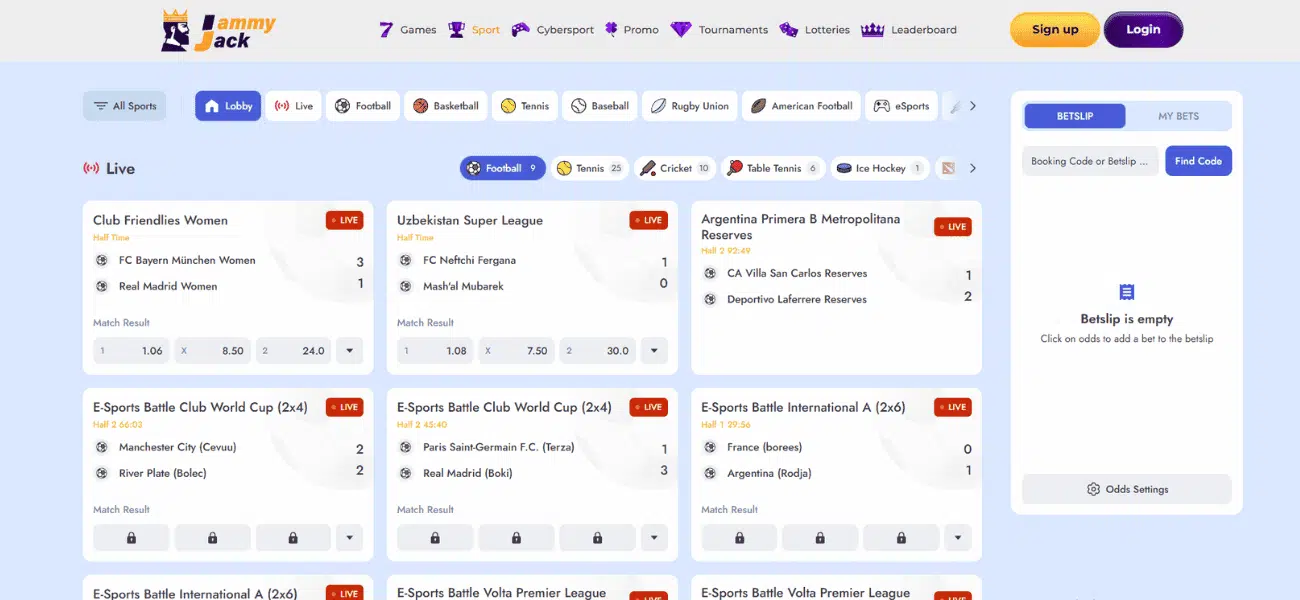Select the Rugby Union sport chip

tap(690, 106)
